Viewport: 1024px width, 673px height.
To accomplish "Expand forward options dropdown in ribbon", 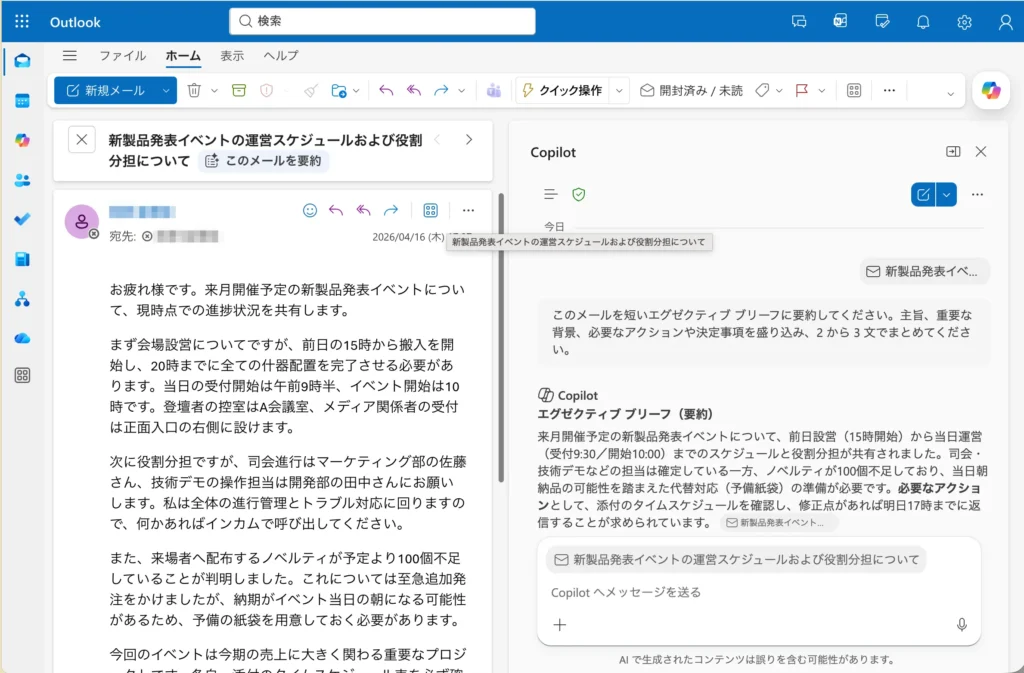I will pos(462,91).
